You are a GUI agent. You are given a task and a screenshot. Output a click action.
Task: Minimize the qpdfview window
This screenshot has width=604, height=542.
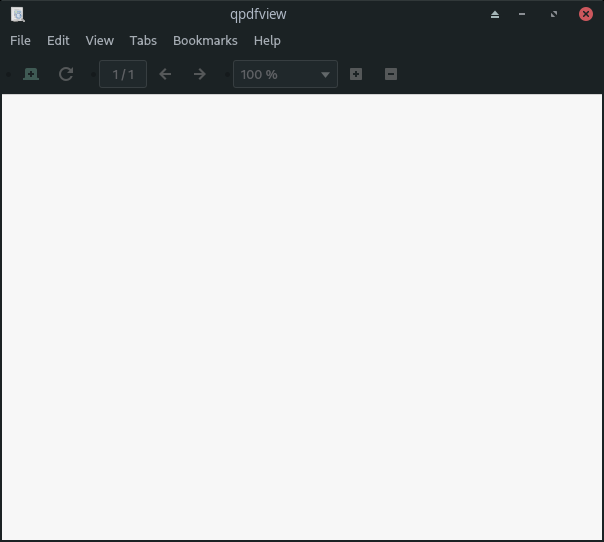point(522,14)
